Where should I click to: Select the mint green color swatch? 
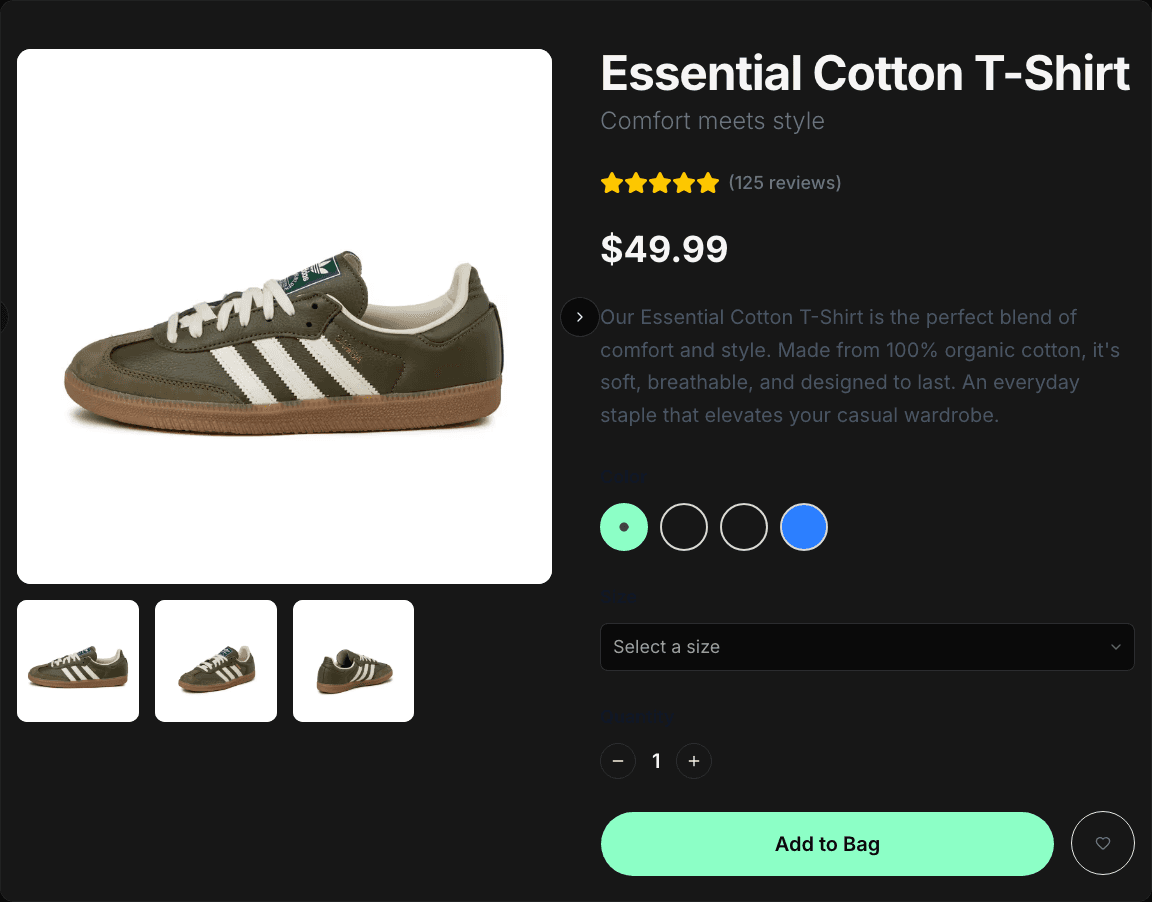pos(624,527)
